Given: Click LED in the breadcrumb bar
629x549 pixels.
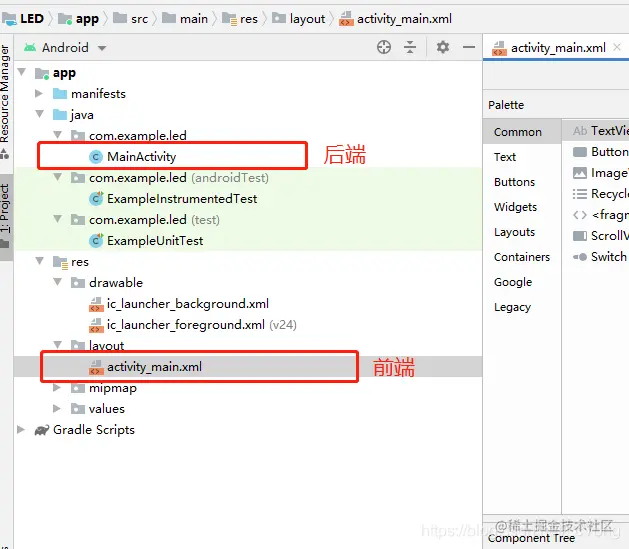Looking at the screenshot, I should coord(32,18).
